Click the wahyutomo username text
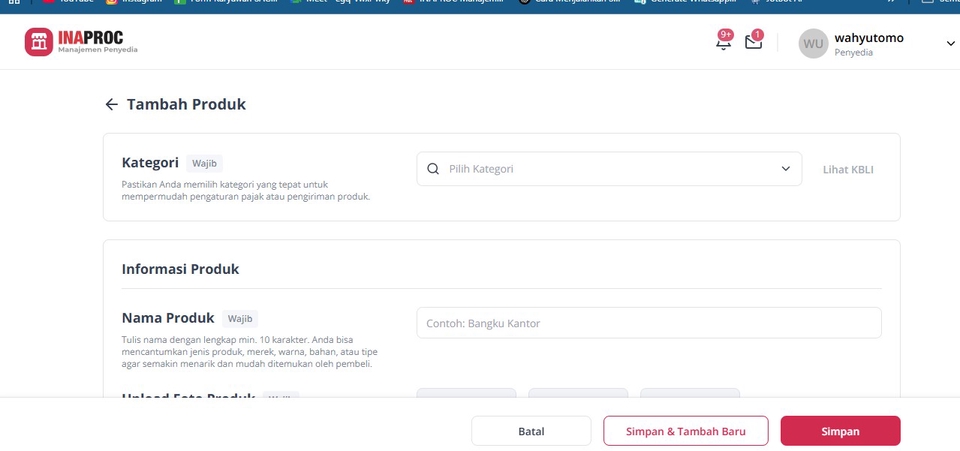This screenshot has height=451, width=960. click(869, 38)
